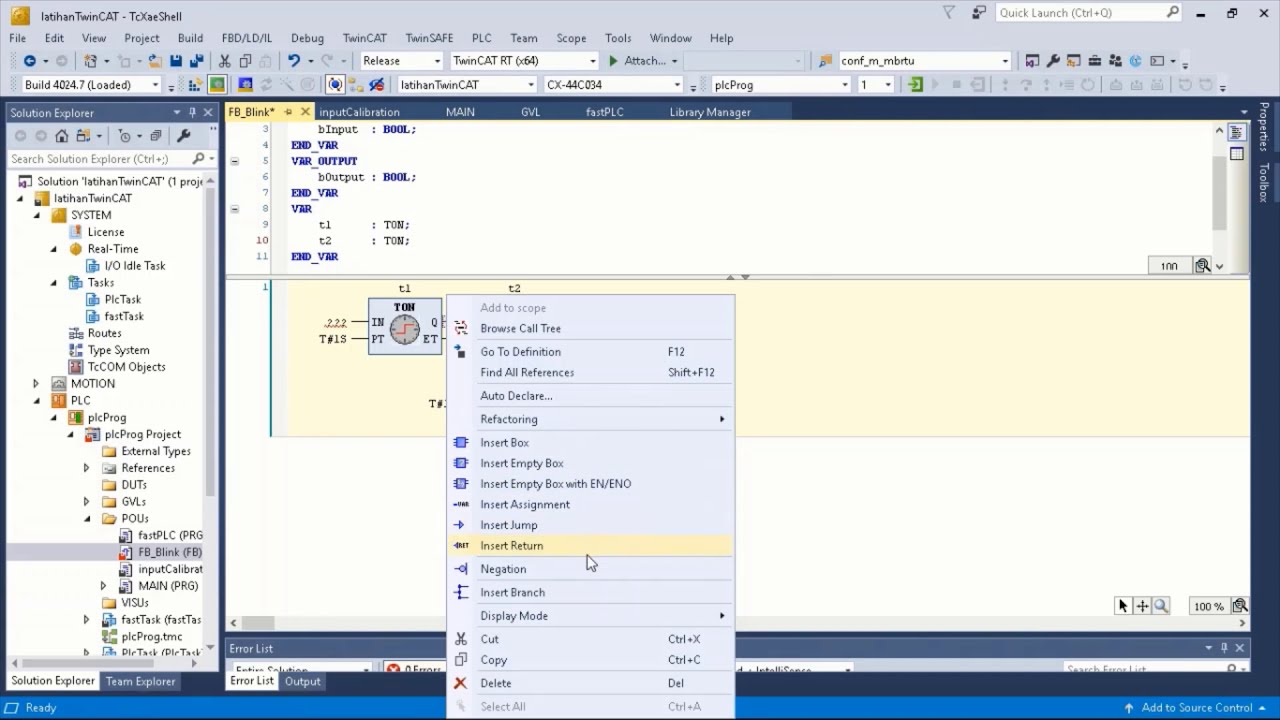
Task: Open the Release configuration dropdown
Action: pos(401,61)
